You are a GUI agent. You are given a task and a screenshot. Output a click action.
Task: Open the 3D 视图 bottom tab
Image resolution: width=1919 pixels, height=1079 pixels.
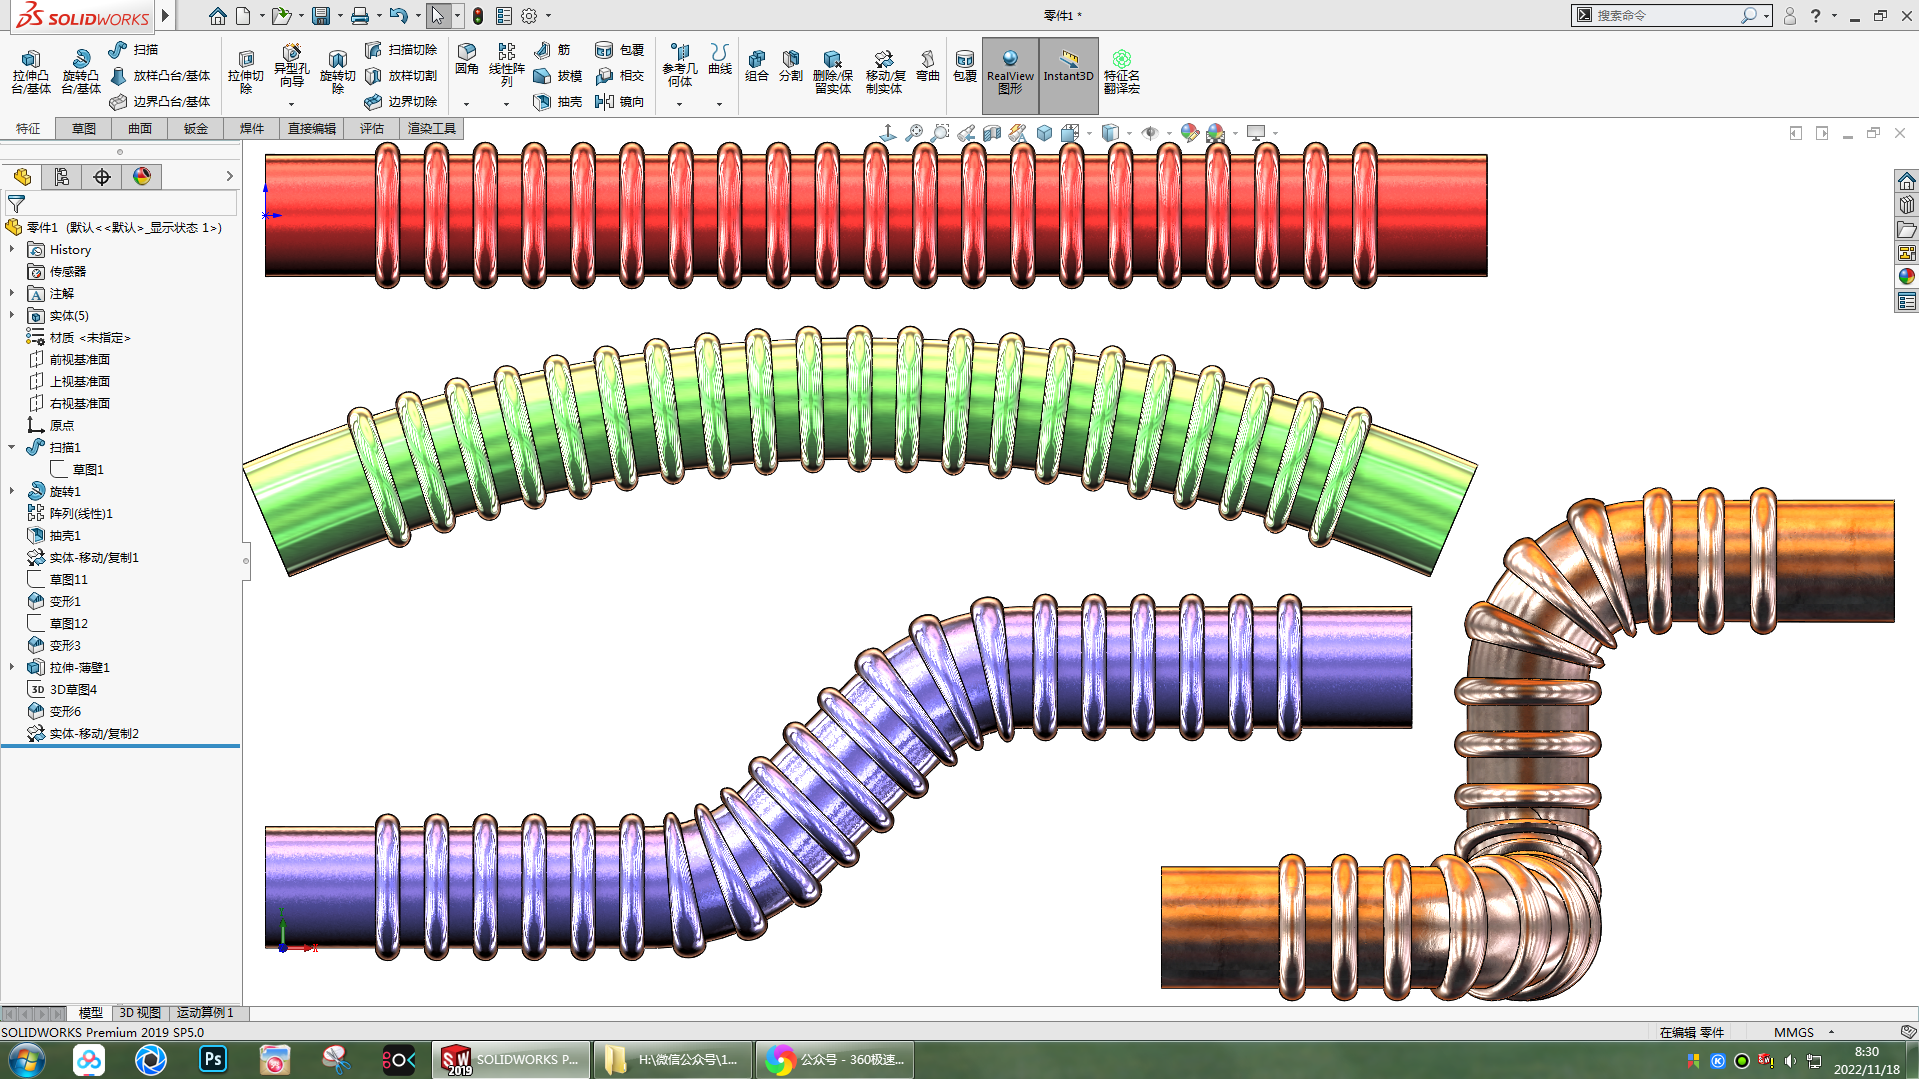[x=140, y=1013]
